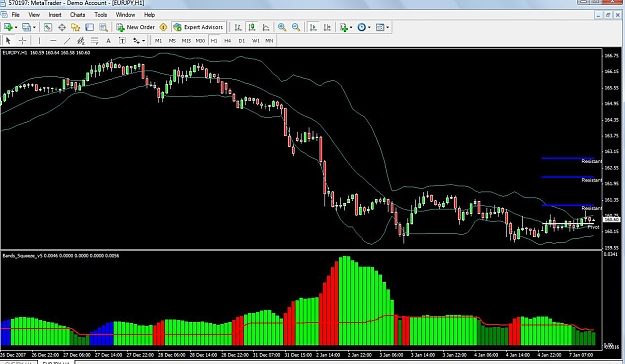Open the Window menu
This screenshot has height=364, width=625.
[x=125, y=15]
